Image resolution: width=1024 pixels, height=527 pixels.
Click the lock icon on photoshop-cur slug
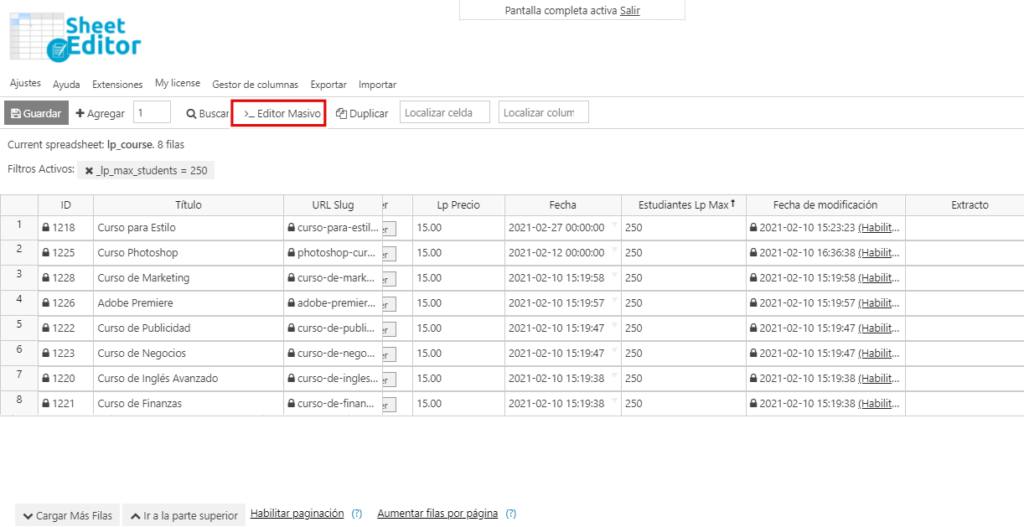click(x=290, y=253)
